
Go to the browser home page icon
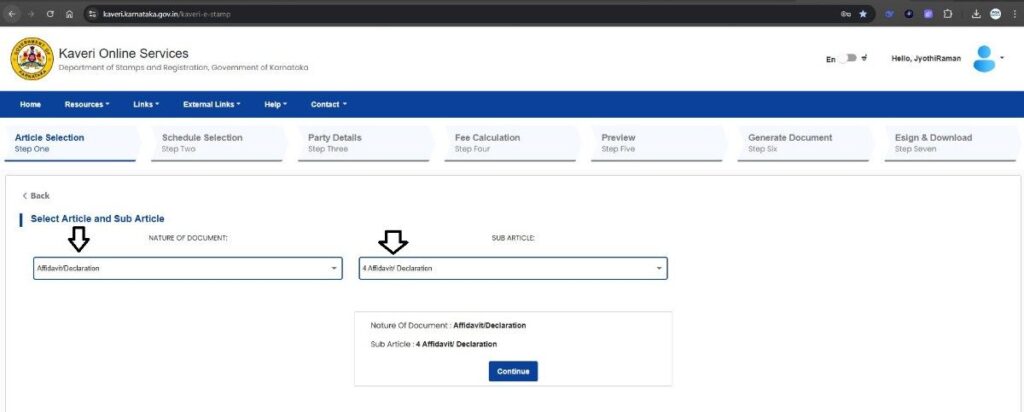(69, 14)
